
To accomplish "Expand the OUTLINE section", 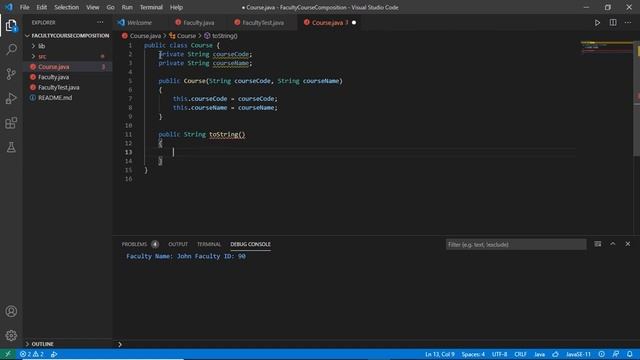I will tap(67, 344).
